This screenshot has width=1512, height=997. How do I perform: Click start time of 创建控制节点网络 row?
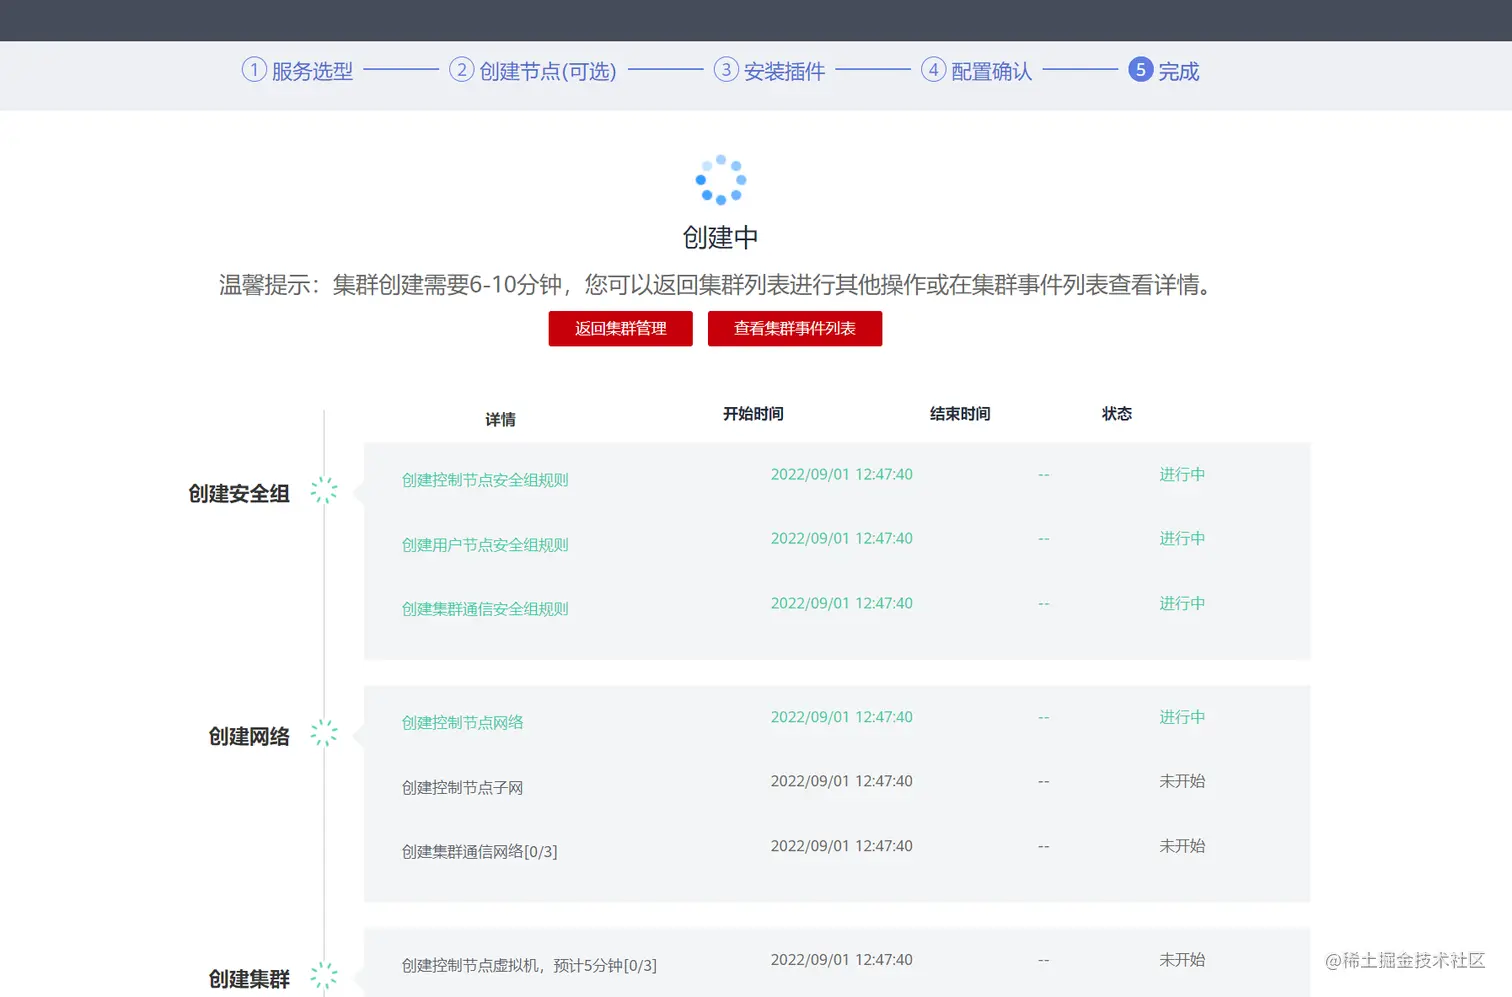coord(842,717)
